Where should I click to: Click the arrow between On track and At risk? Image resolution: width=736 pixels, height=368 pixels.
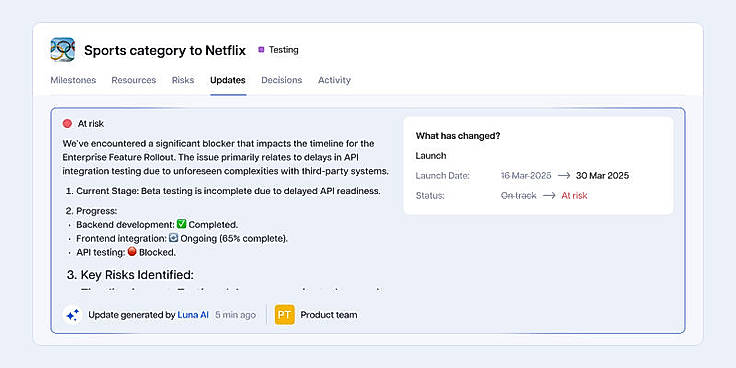point(549,196)
